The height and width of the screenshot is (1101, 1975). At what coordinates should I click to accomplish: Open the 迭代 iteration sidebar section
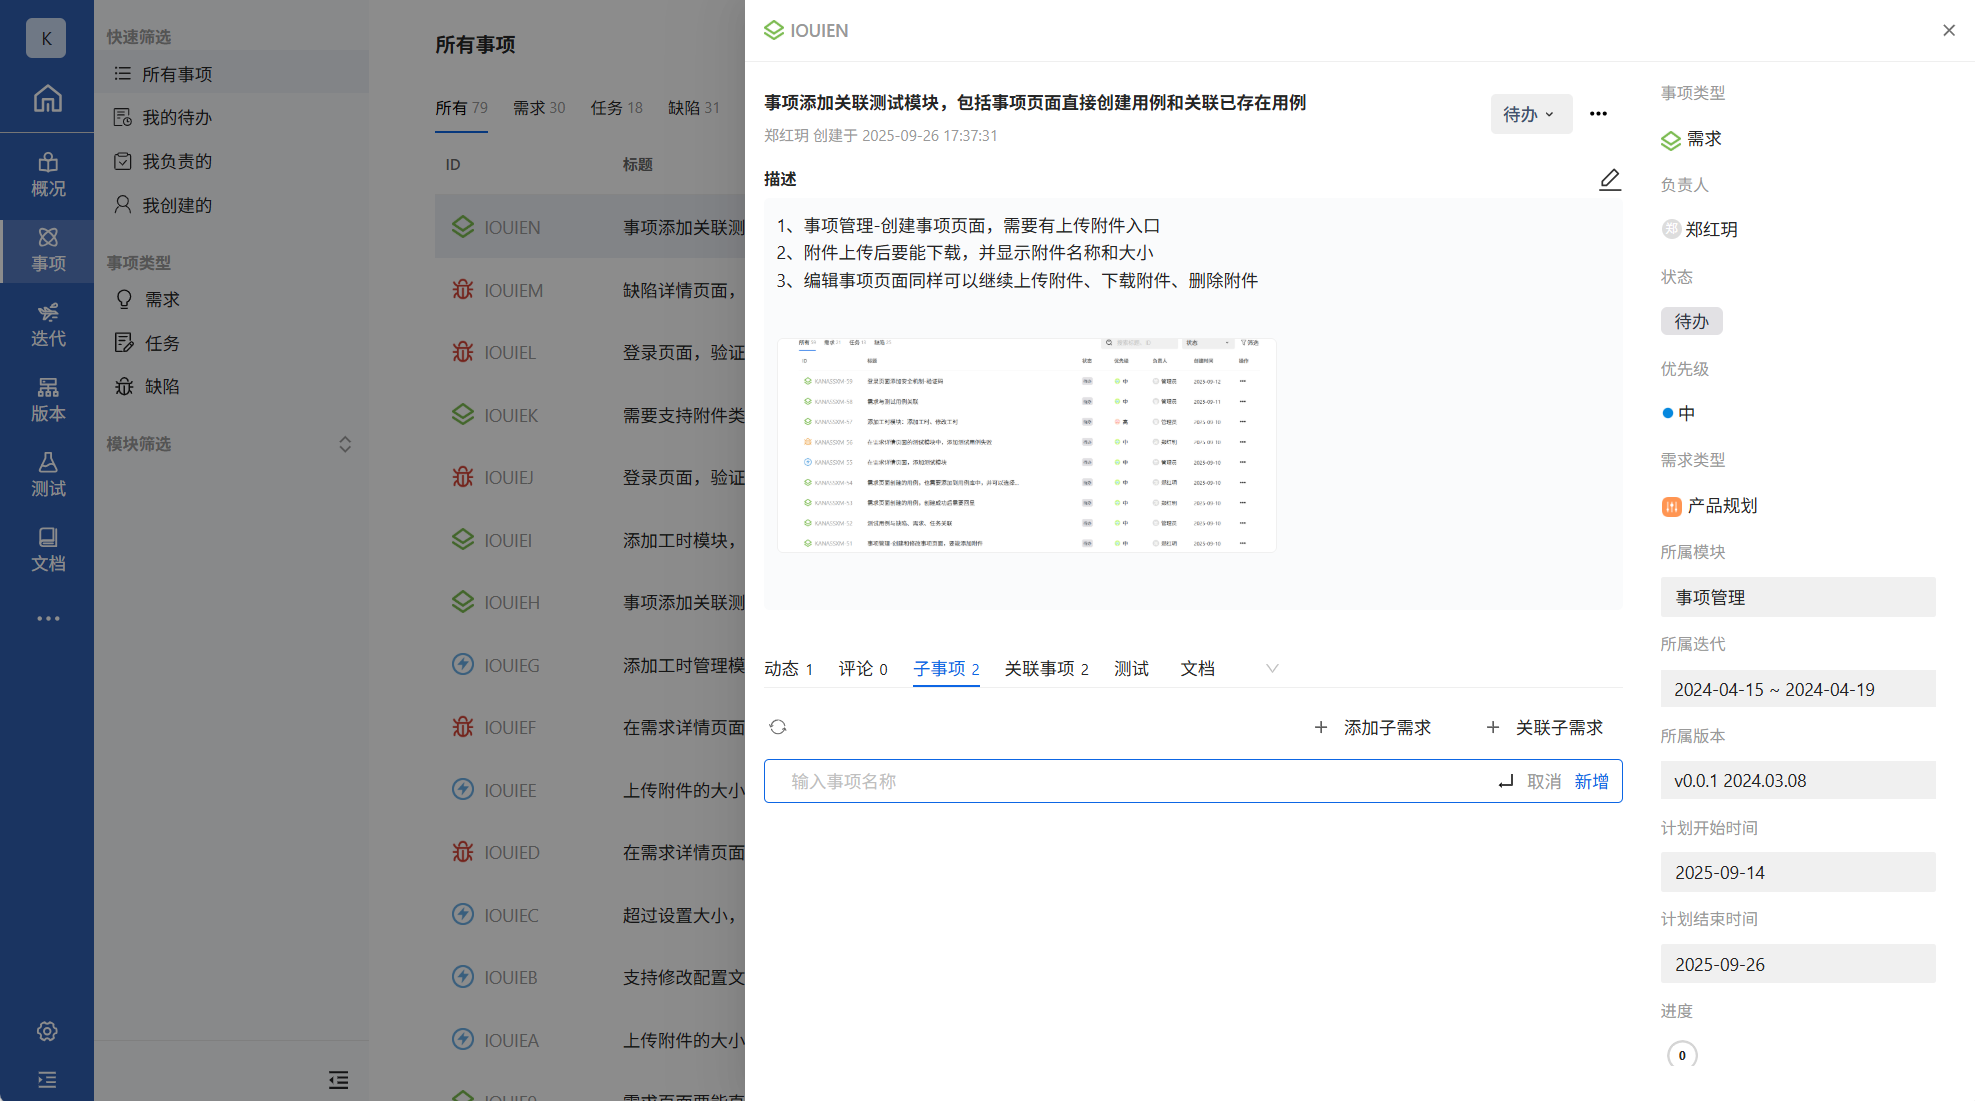pos(47,325)
